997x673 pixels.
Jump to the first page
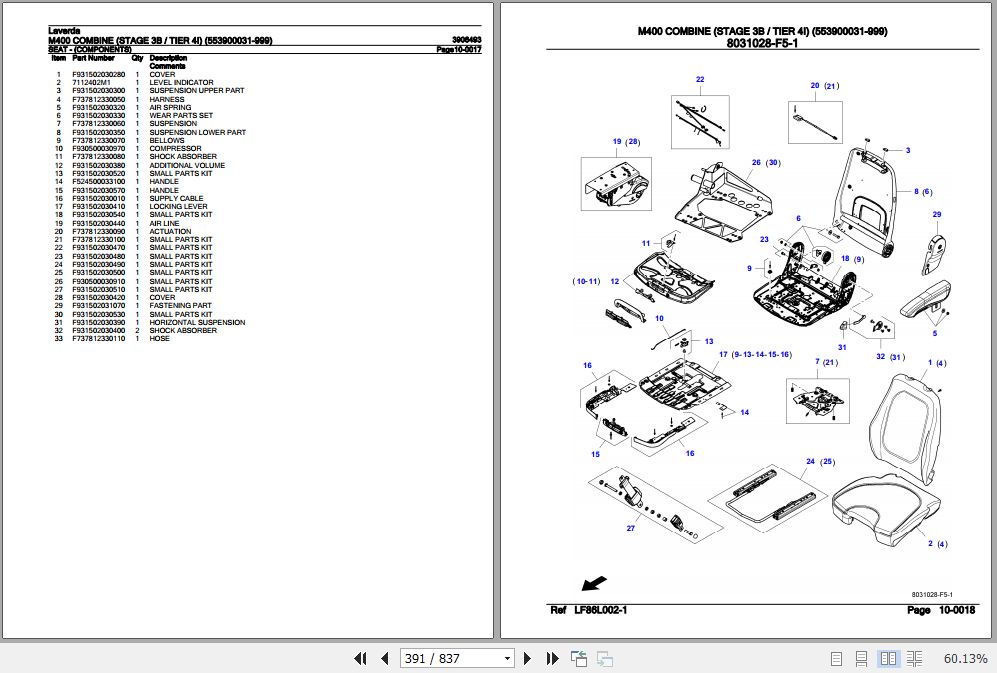pos(361,658)
